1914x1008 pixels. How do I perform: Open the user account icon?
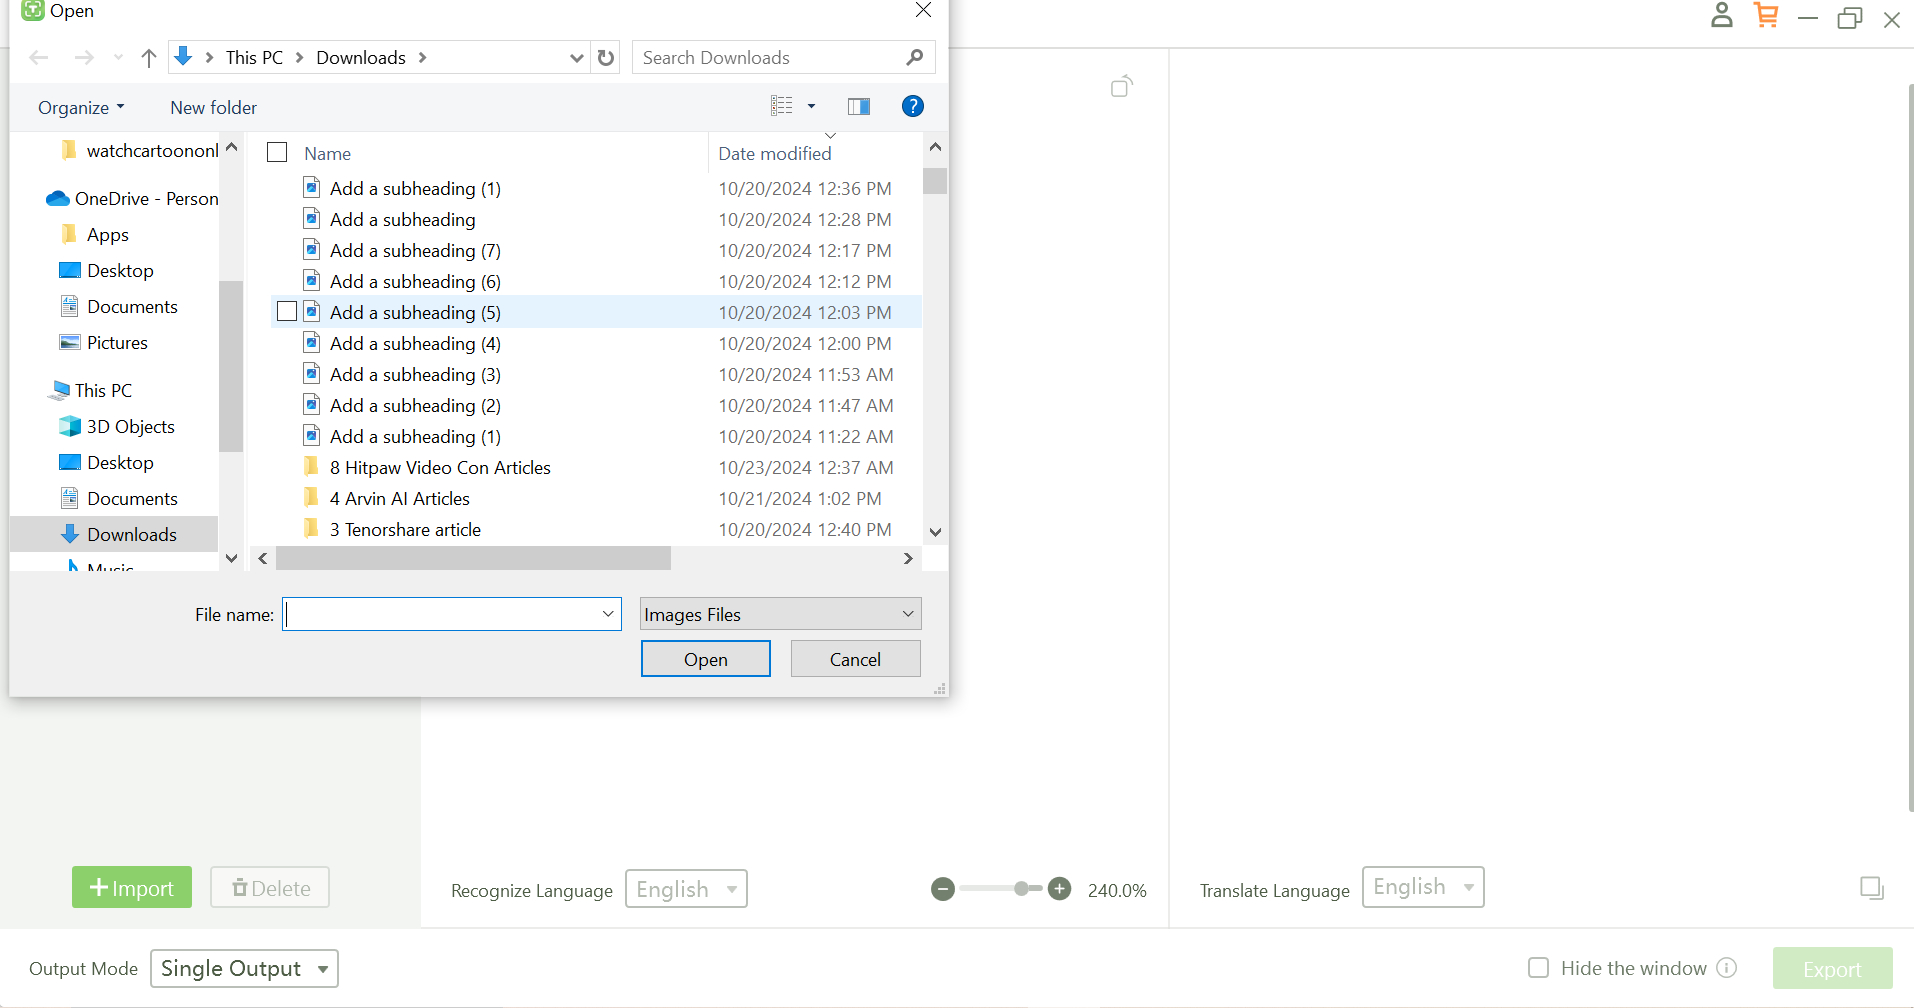1721,16
